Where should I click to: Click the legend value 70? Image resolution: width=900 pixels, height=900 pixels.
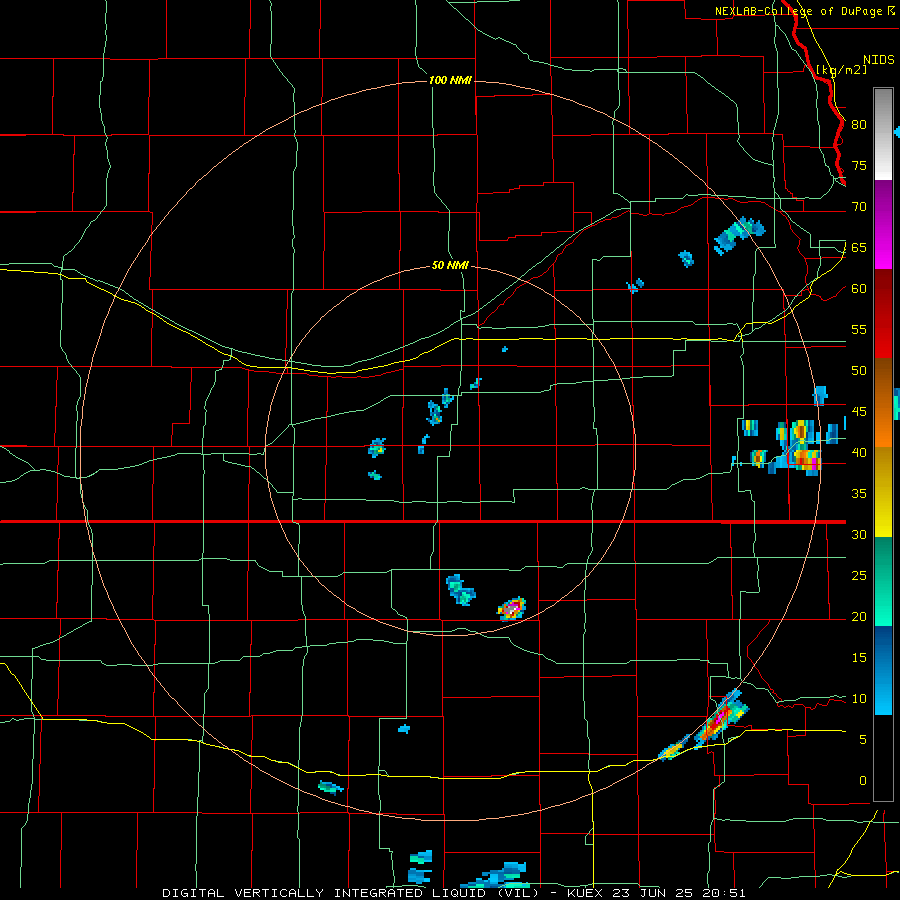pos(859,207)
